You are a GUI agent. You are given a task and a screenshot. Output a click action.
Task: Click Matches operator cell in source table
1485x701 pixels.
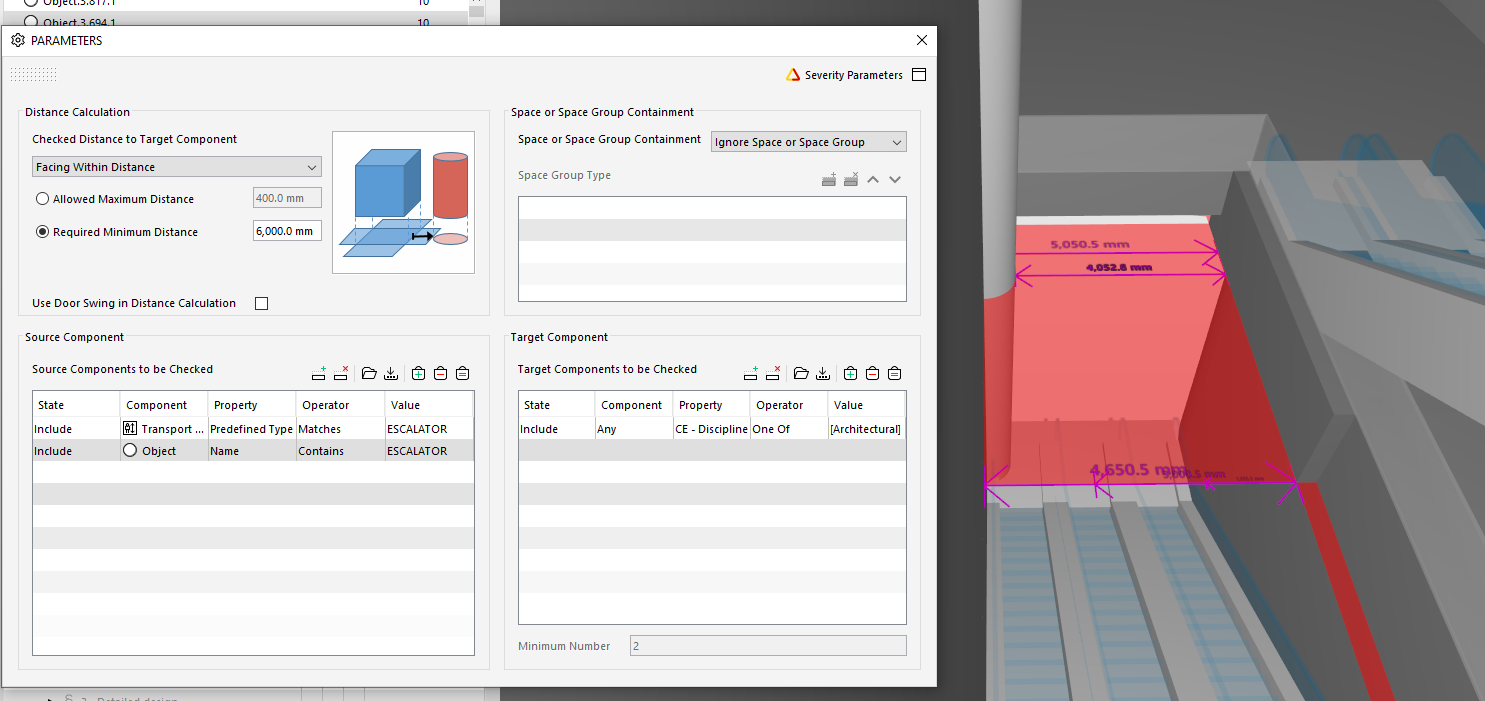pos(341,429)
